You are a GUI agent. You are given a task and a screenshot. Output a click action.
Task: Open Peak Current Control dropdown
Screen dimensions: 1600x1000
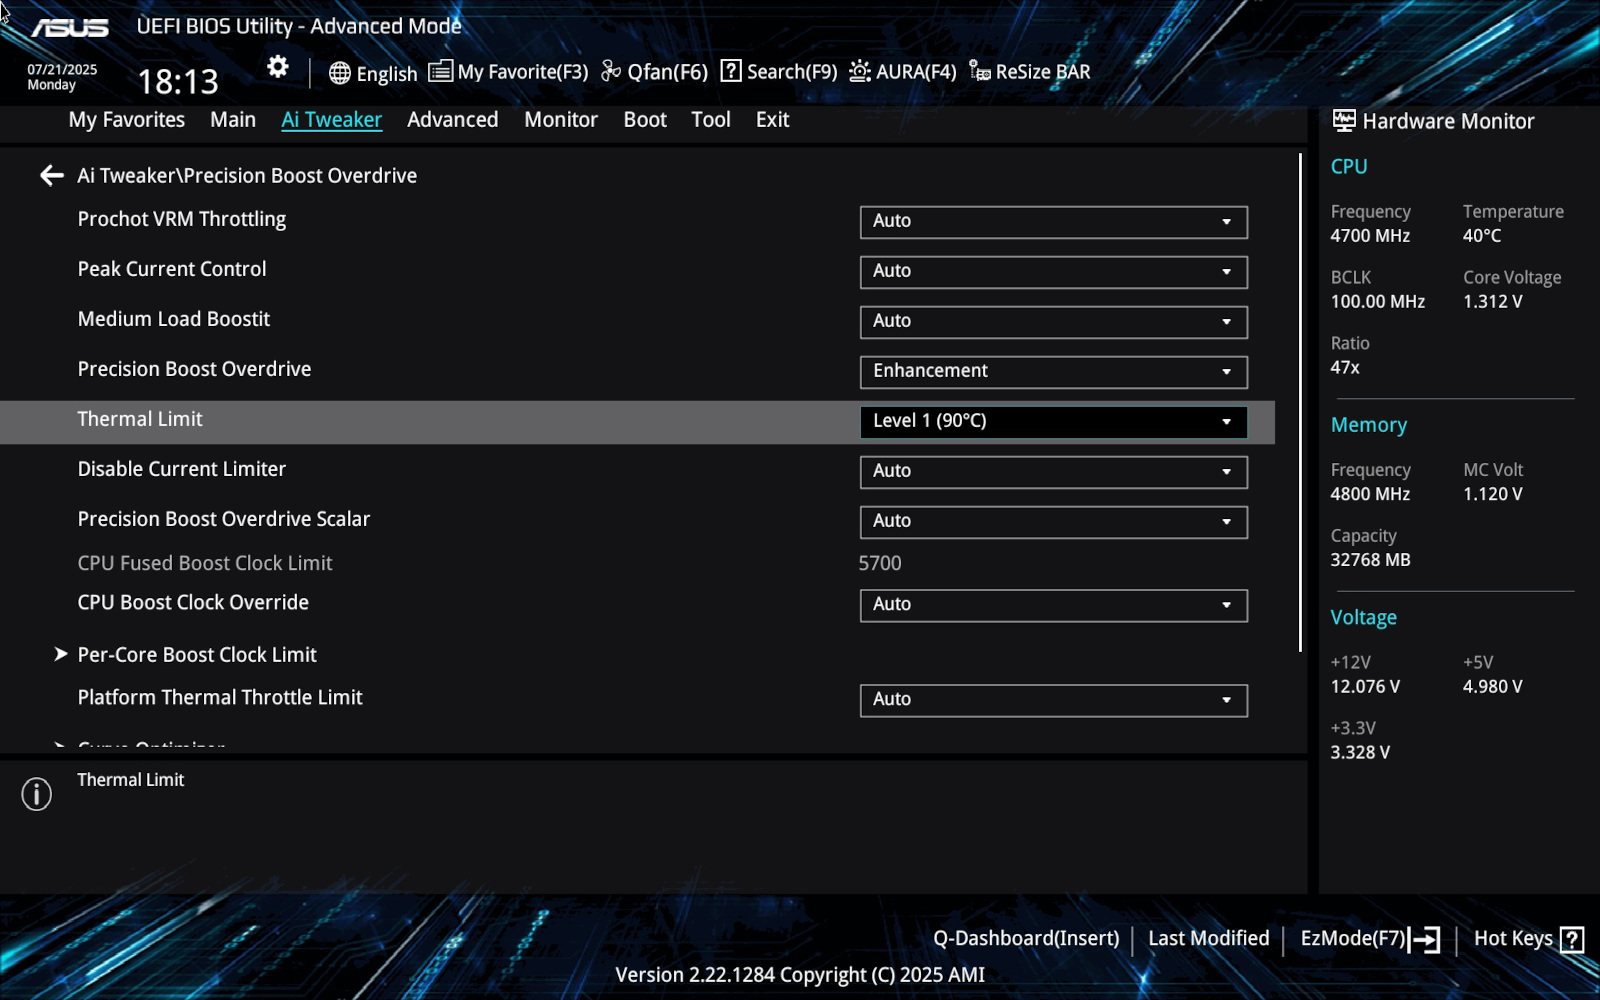(x=1054, y=272)
